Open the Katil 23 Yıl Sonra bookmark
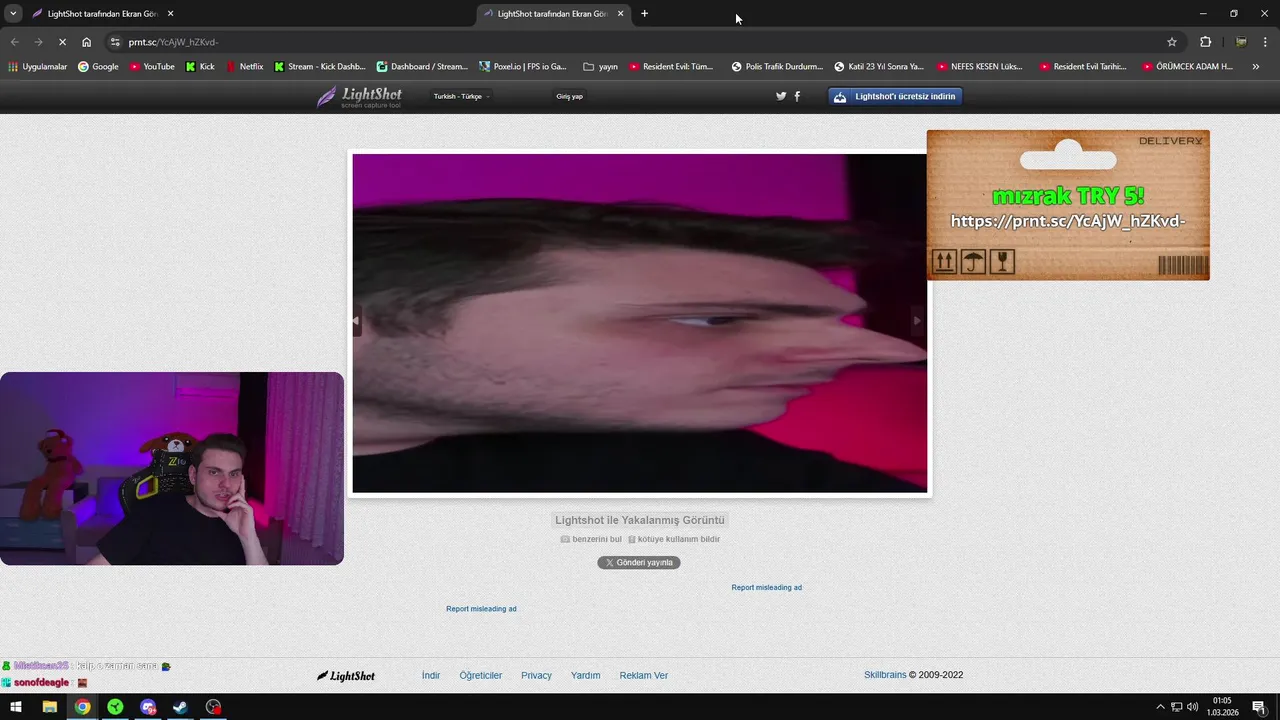The image size is (1280, 720). (879, 67)
